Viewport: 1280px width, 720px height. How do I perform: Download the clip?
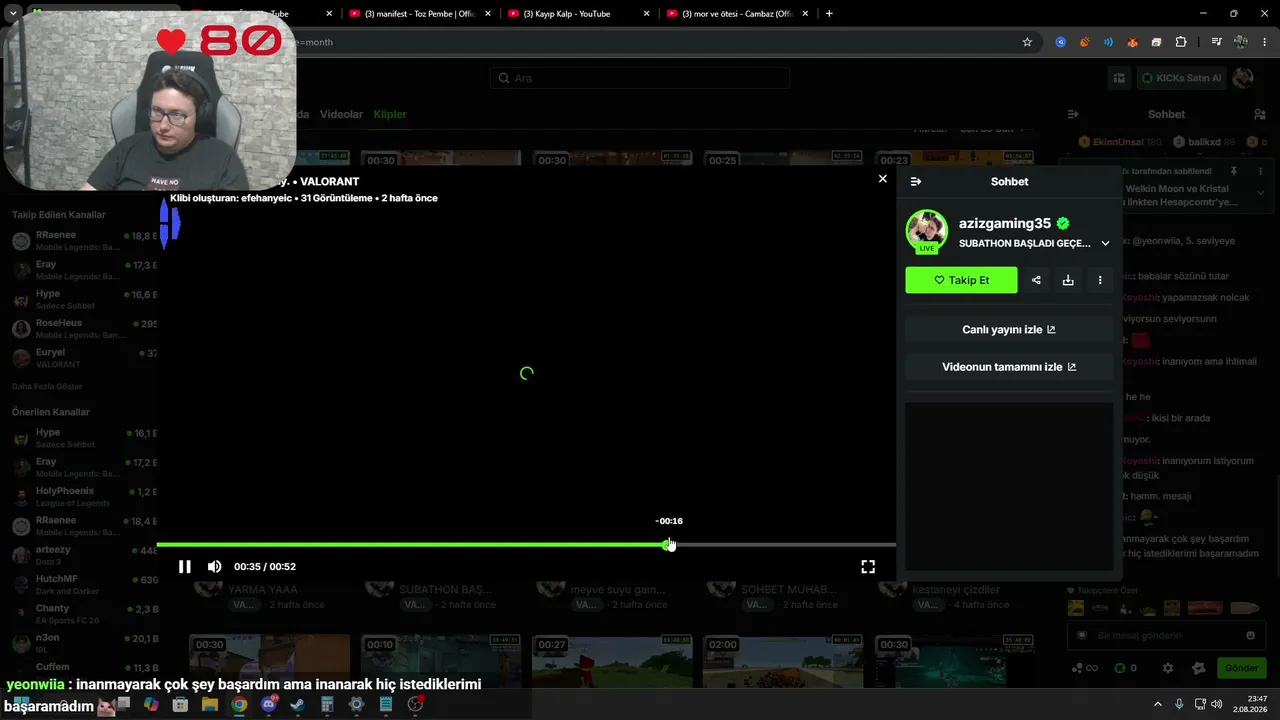pos(1068,280)
